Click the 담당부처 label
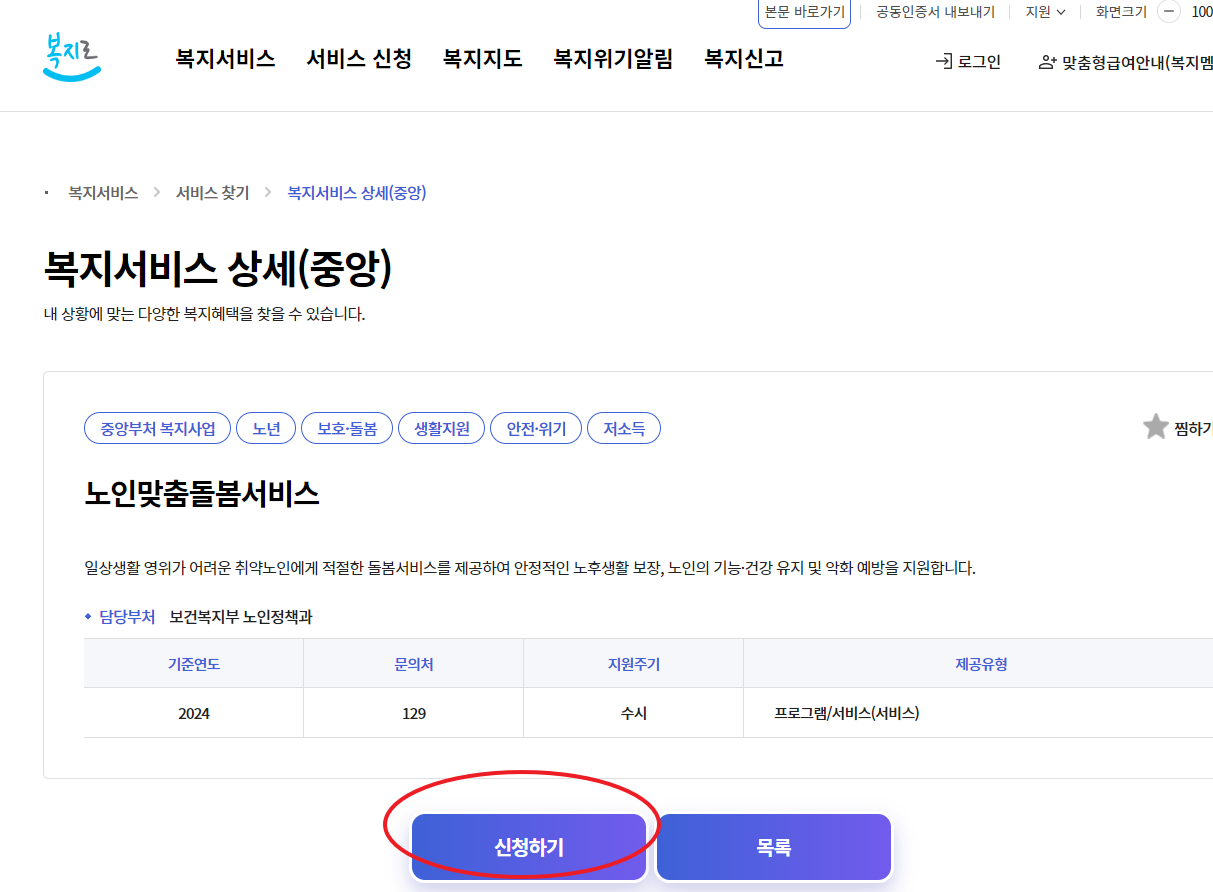This screenshot has height=892, width=1213. coord(127,617)
